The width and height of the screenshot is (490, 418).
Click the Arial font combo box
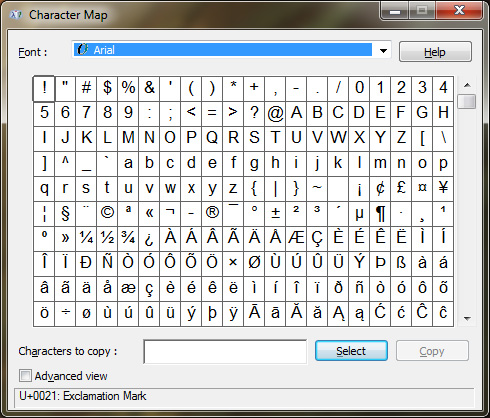click(231, 50)
